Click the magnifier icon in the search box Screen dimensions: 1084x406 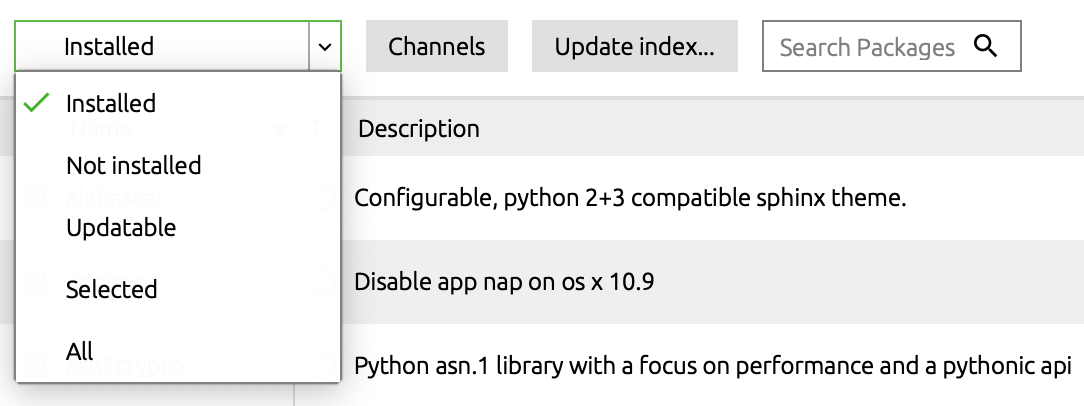click(985, 46)
